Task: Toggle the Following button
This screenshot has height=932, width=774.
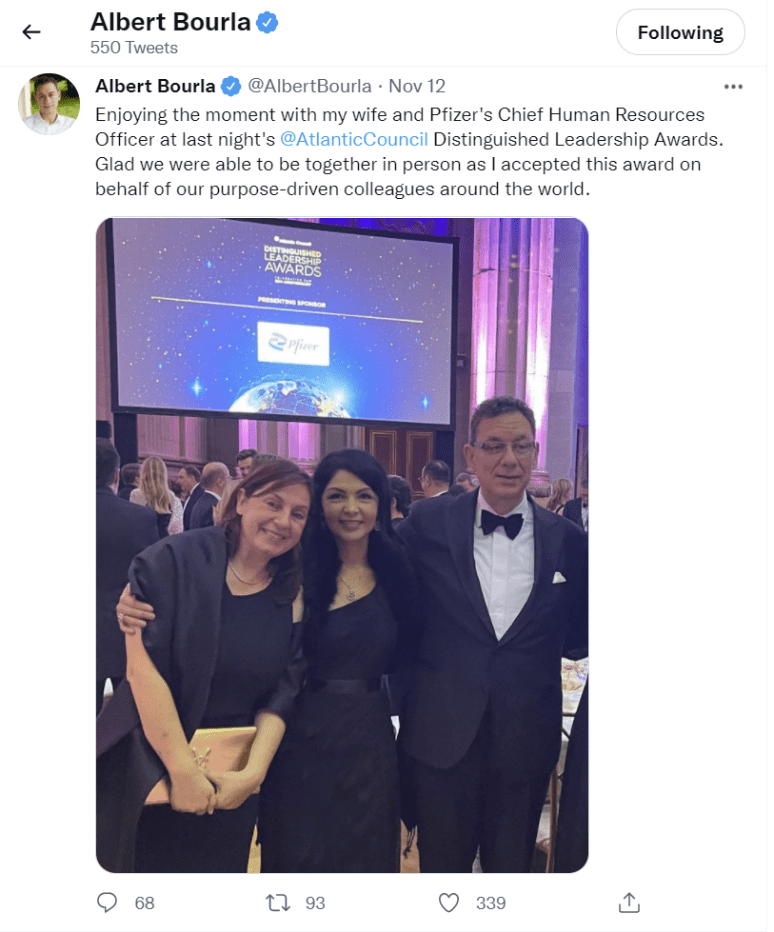Action: (680, 32)
